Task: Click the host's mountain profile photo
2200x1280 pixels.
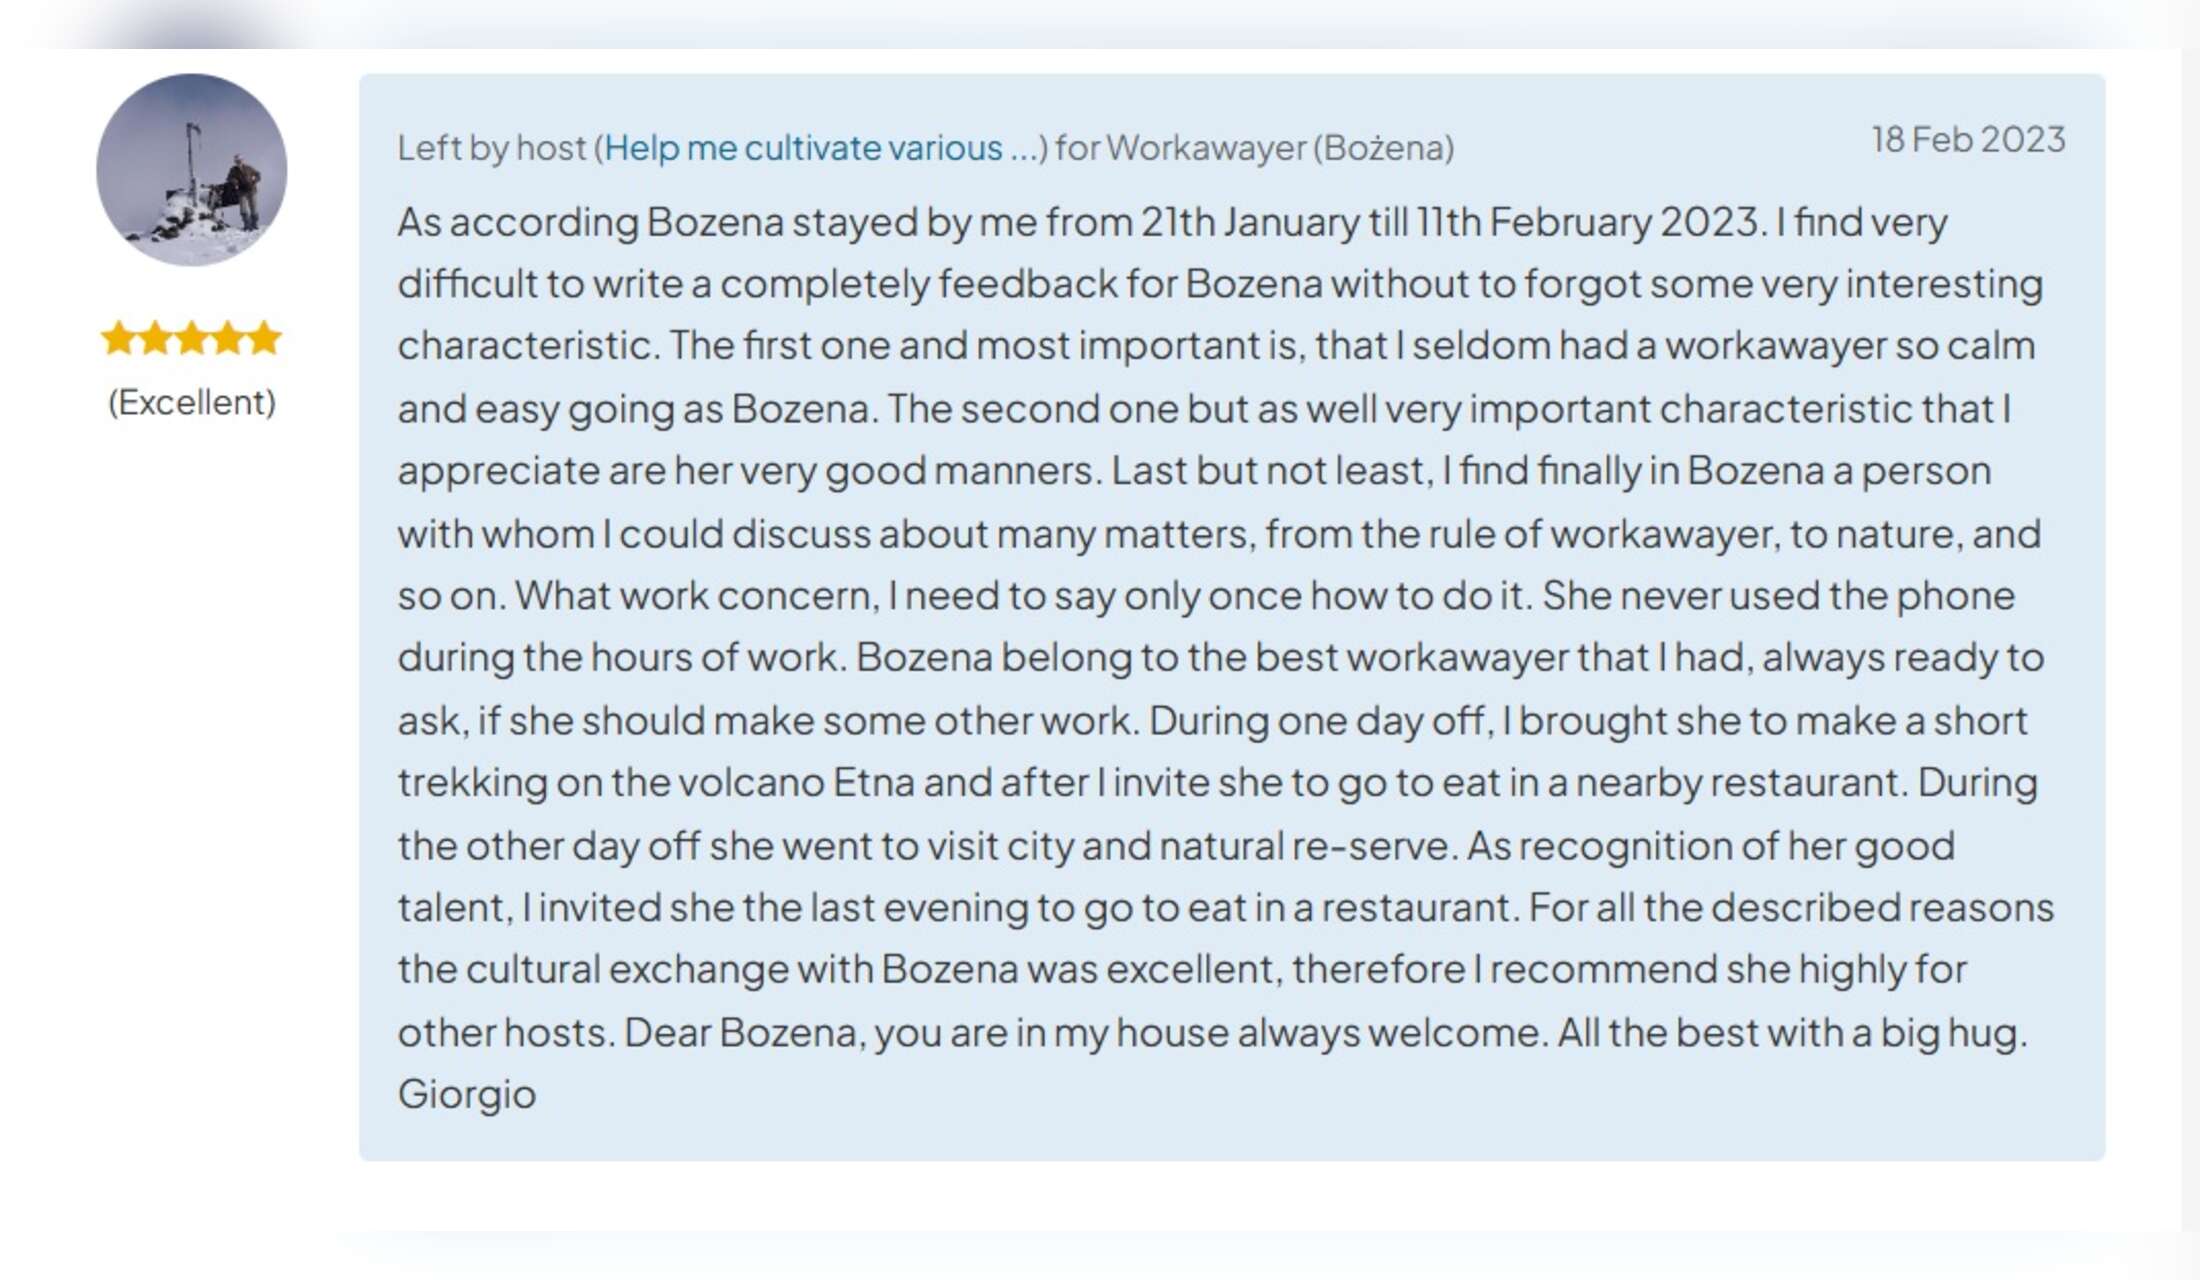Action: tap(191, 169)
